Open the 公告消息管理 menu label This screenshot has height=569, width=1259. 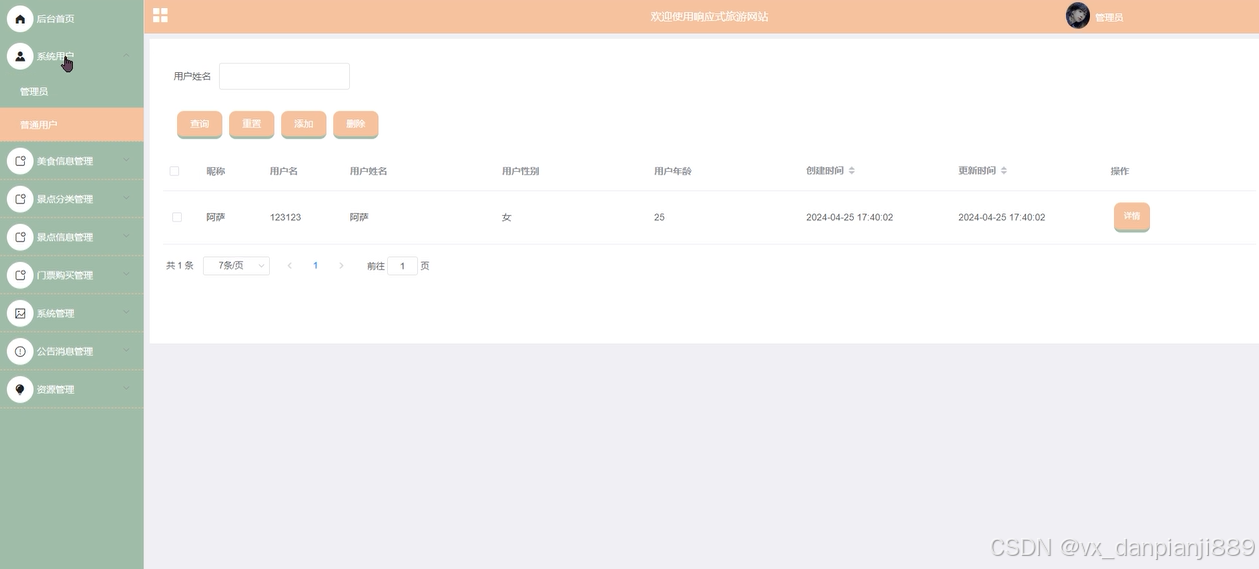[x=65, y=351]
